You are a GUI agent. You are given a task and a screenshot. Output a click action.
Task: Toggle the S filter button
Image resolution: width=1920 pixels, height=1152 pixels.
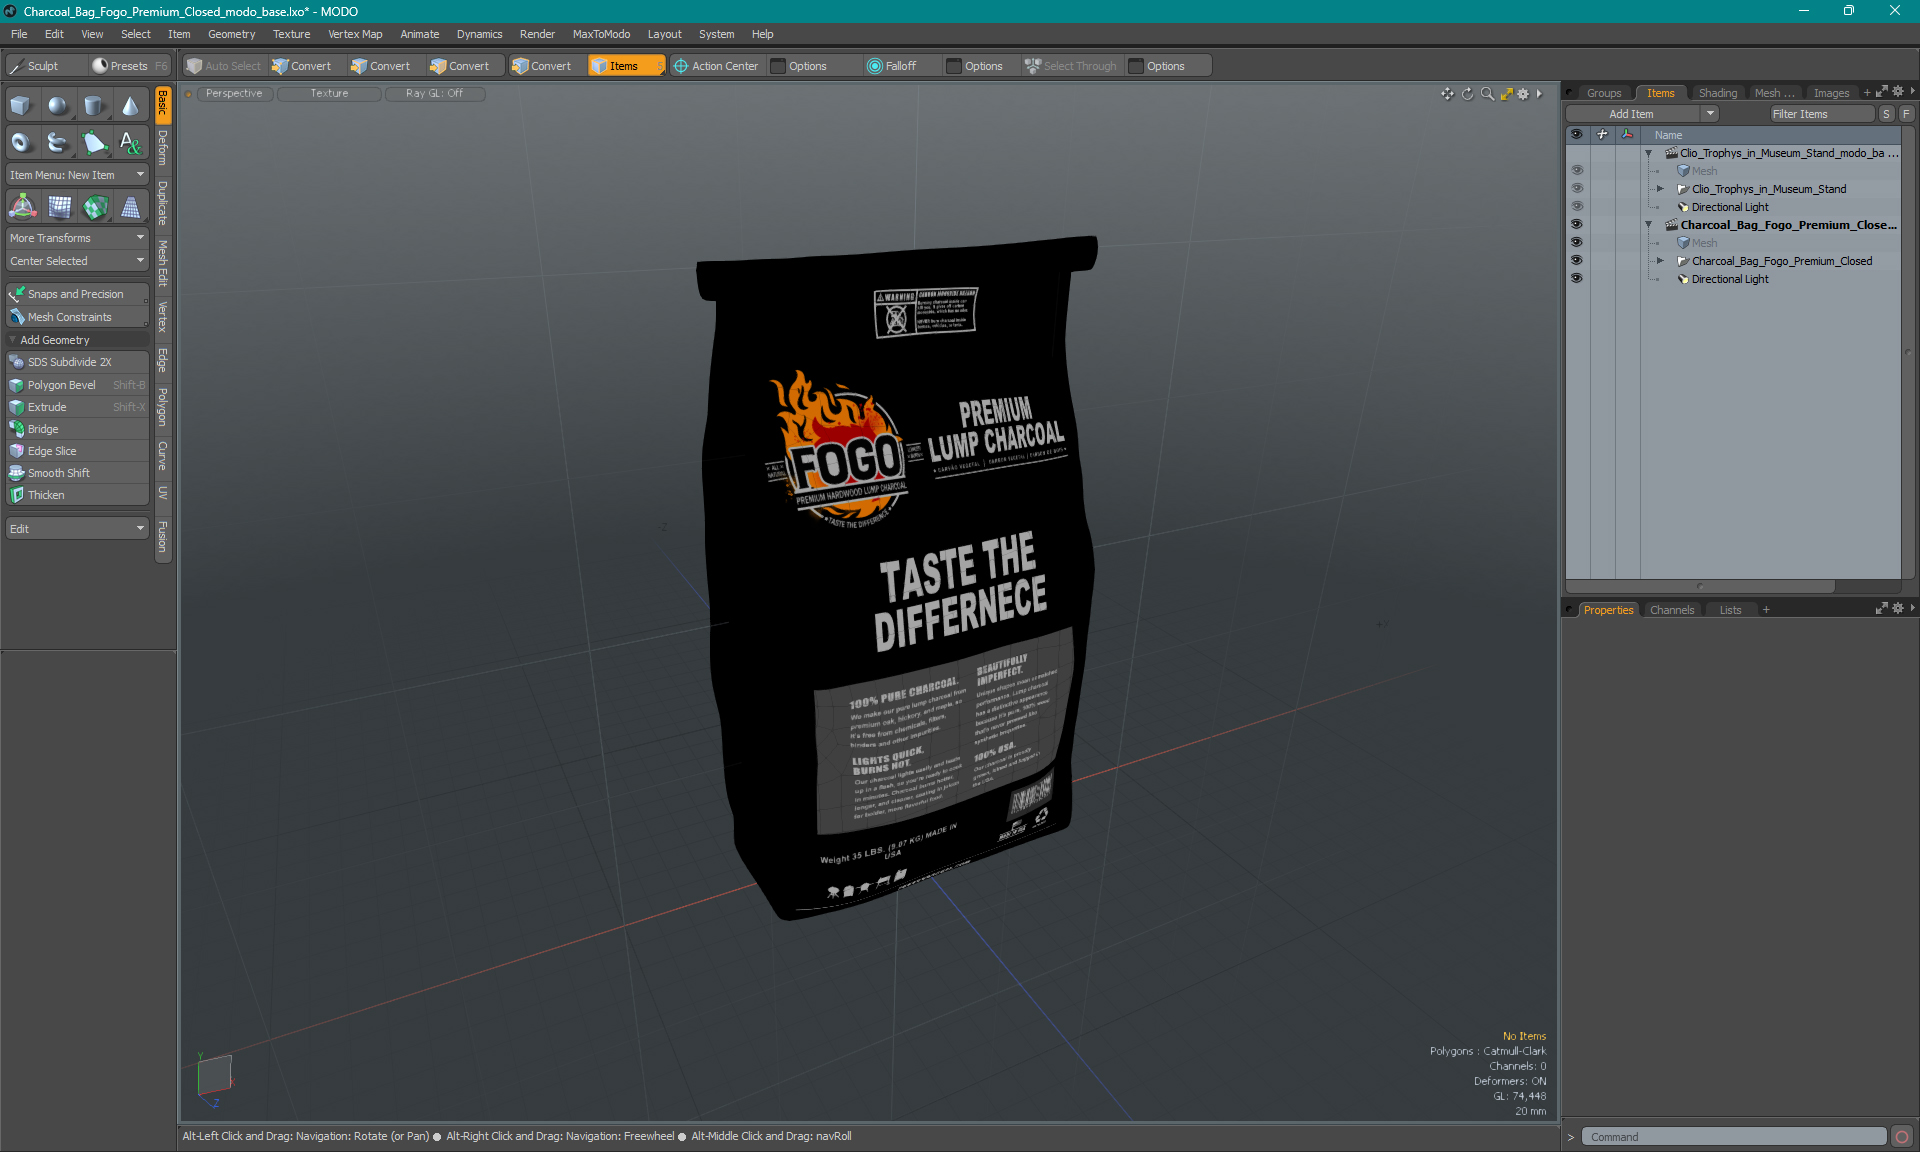1887,114
